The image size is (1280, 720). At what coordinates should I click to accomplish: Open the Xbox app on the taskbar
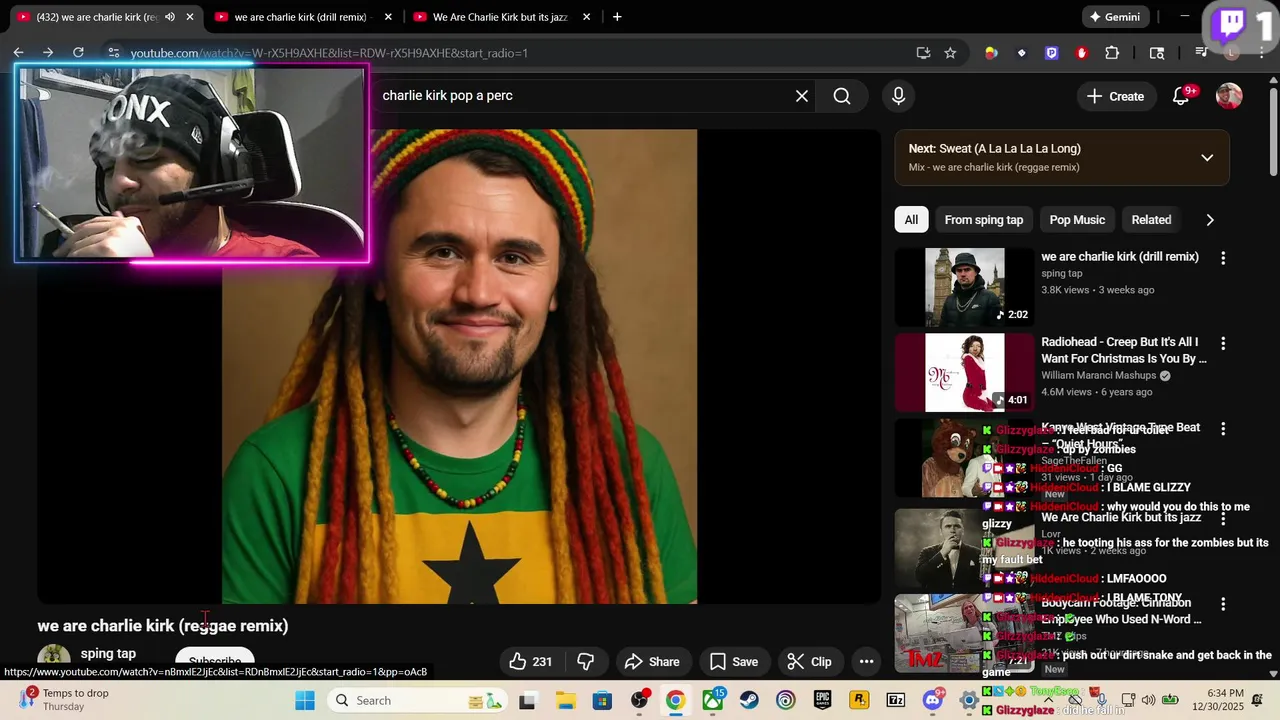pos(713,700)
